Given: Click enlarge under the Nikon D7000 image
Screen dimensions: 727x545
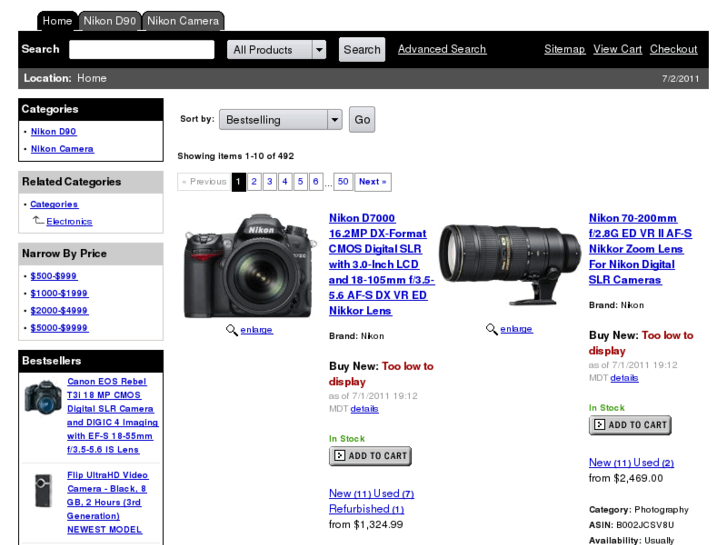Looking at the screenshot, I should click(x=256, y=330).
